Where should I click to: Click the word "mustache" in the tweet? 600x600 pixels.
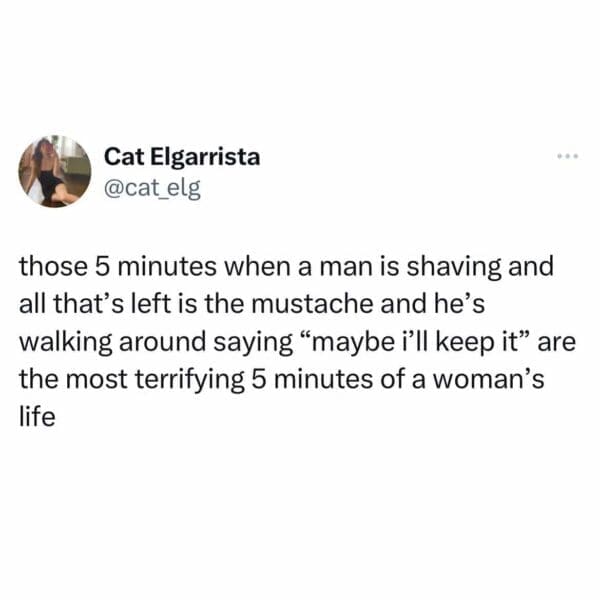[x=311, y=303]
